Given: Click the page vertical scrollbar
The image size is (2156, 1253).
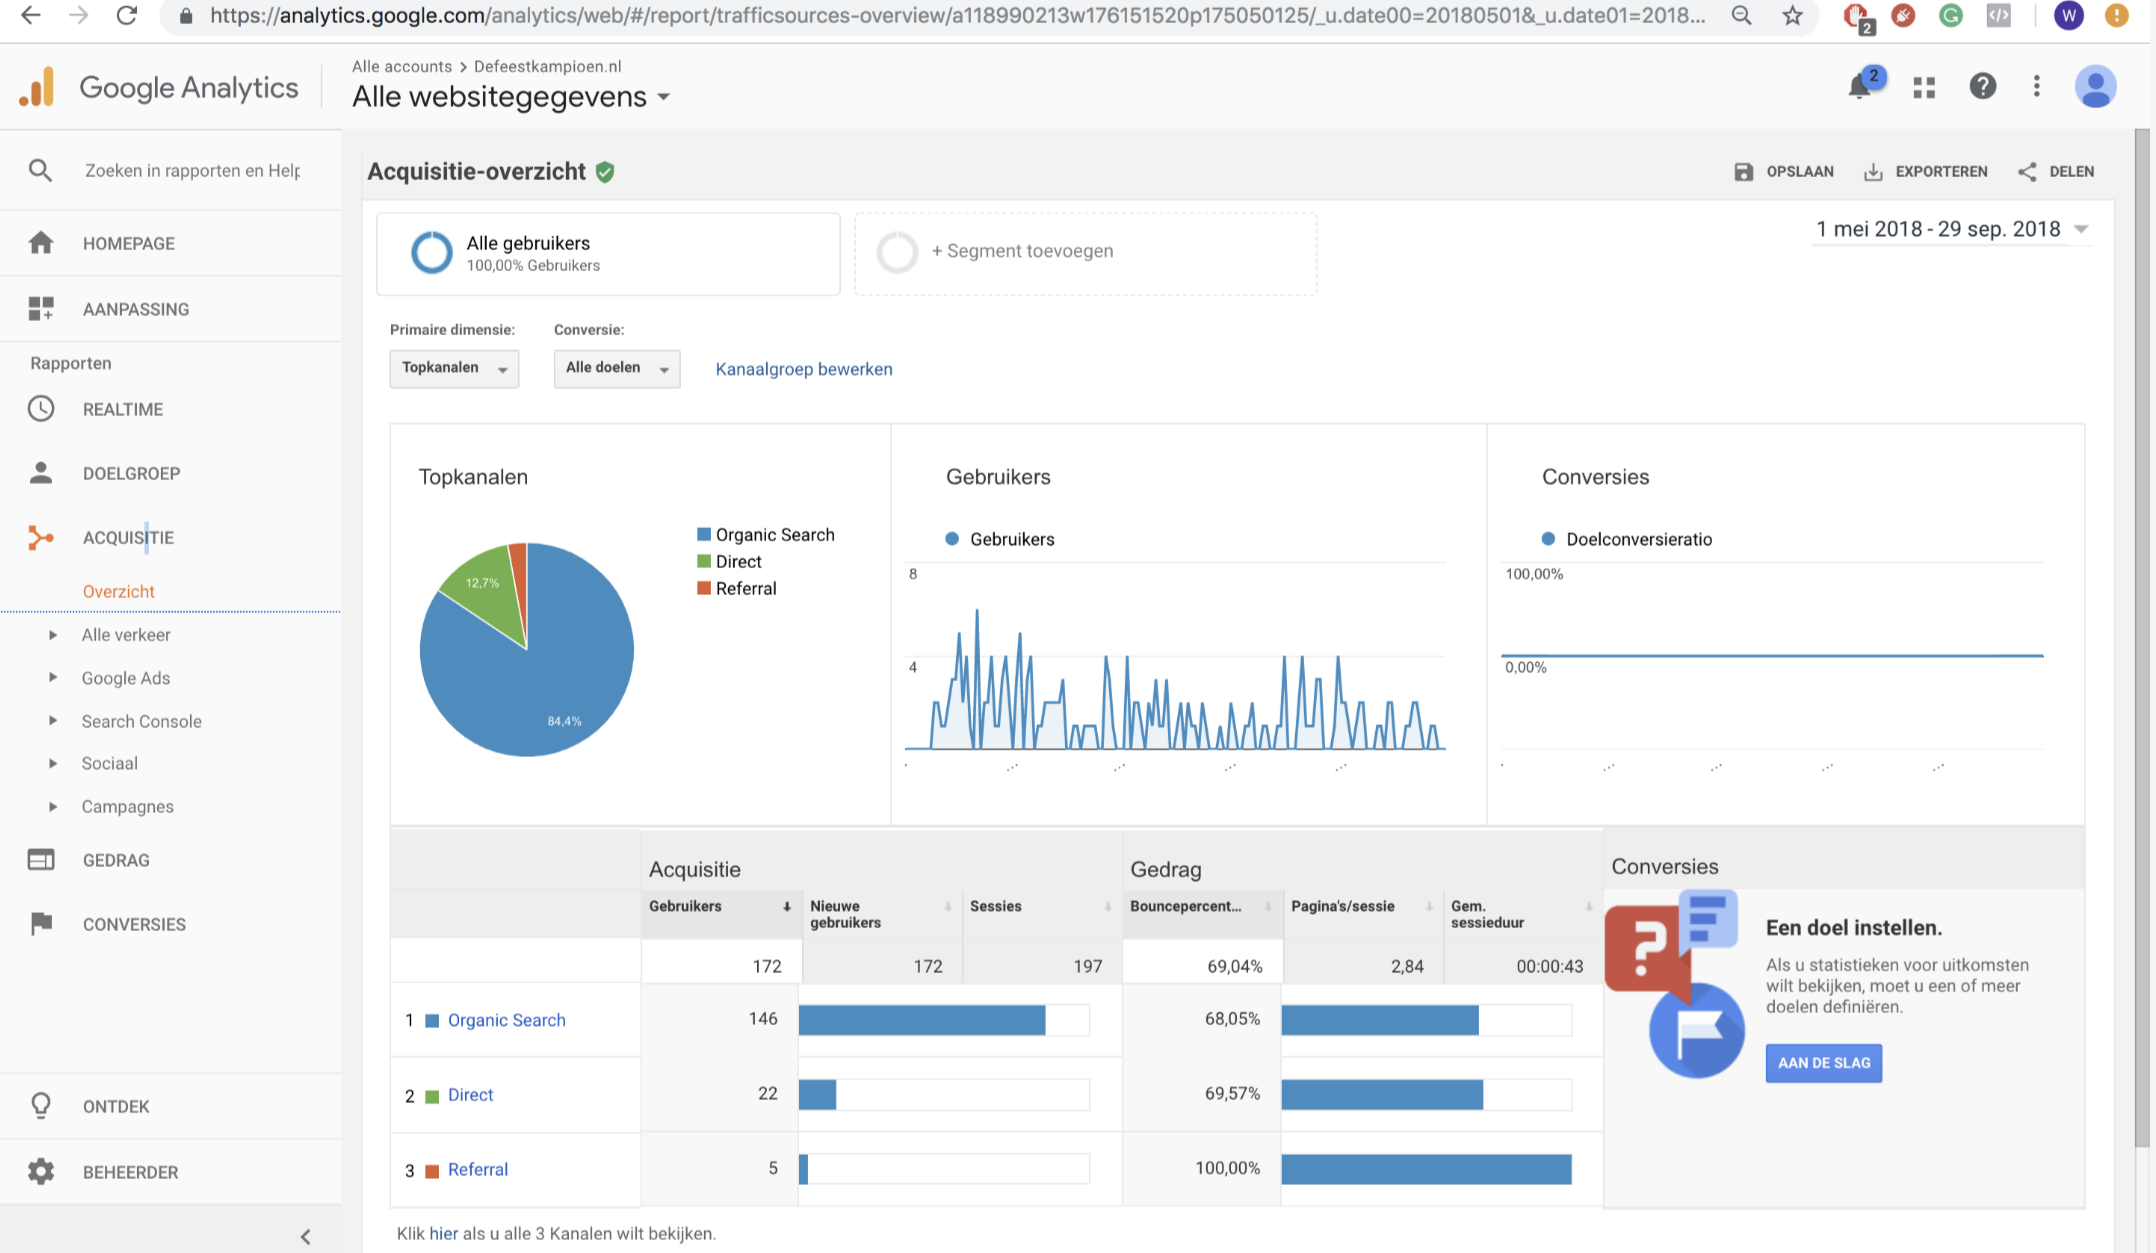Looking at the screenshot, I should tap(2141, 640).
